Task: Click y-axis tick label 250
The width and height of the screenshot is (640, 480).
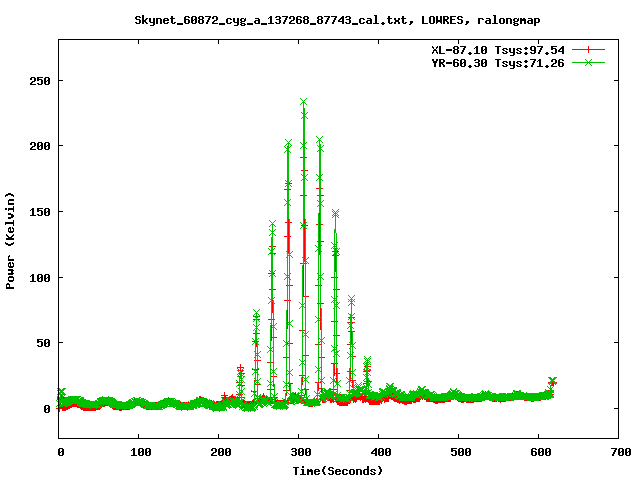Action: pyautogui.click(x=40, y=81)
